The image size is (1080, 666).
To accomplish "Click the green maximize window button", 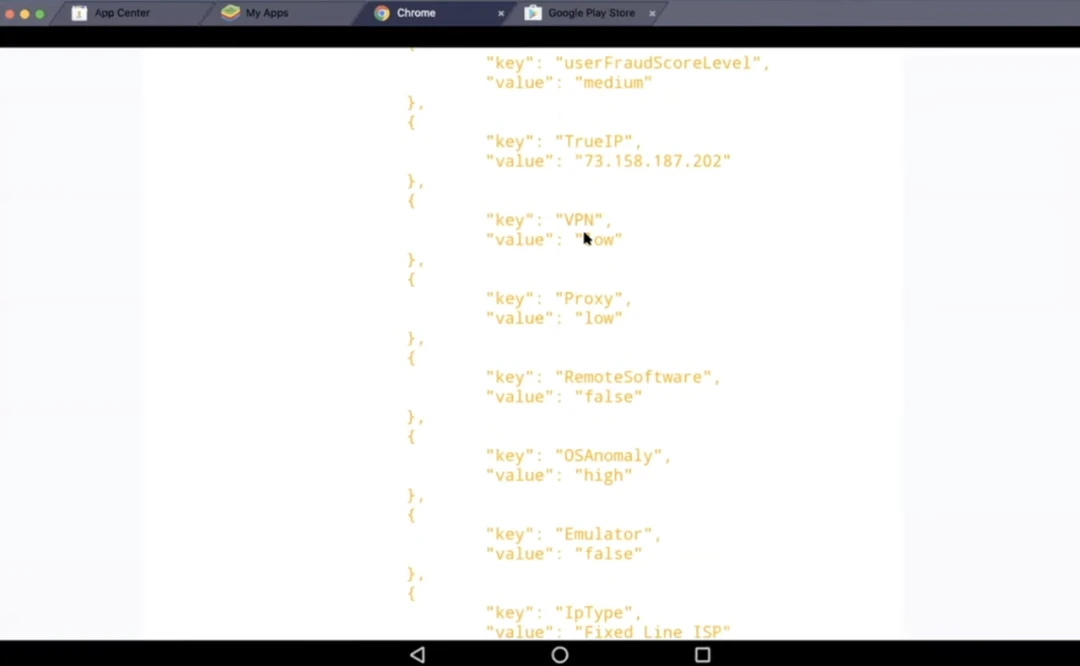I will 40,14.
